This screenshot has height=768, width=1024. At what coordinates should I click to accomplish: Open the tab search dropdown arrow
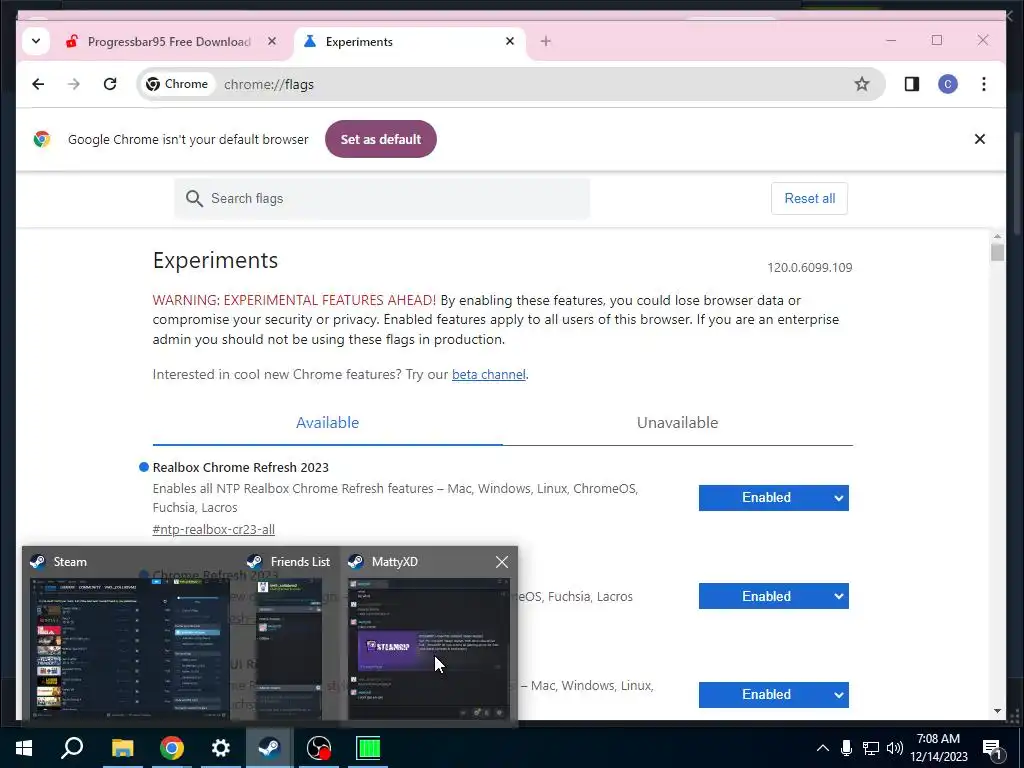point(36,41)
